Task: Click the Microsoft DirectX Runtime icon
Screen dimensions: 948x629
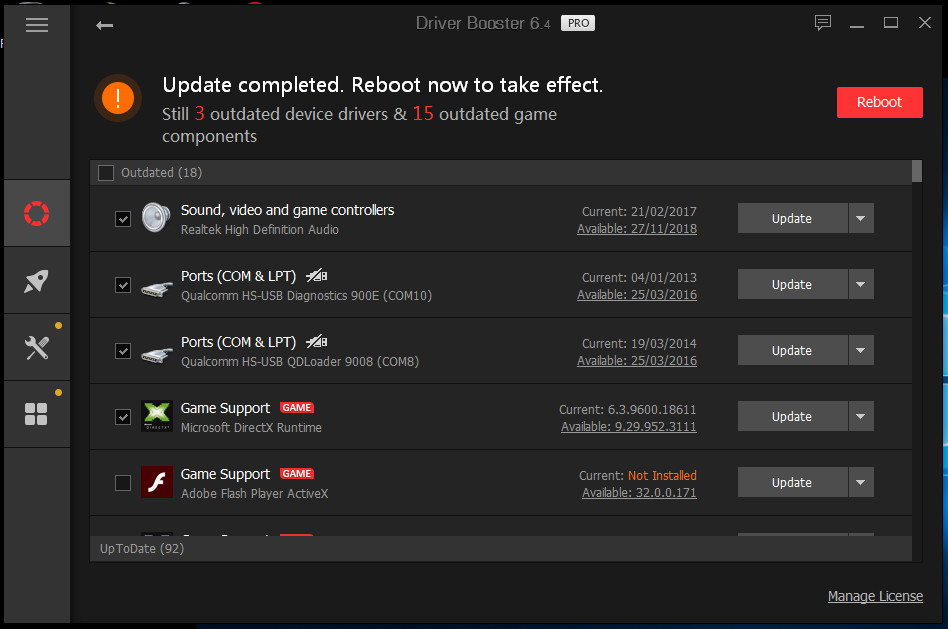Action: [157, 416]
